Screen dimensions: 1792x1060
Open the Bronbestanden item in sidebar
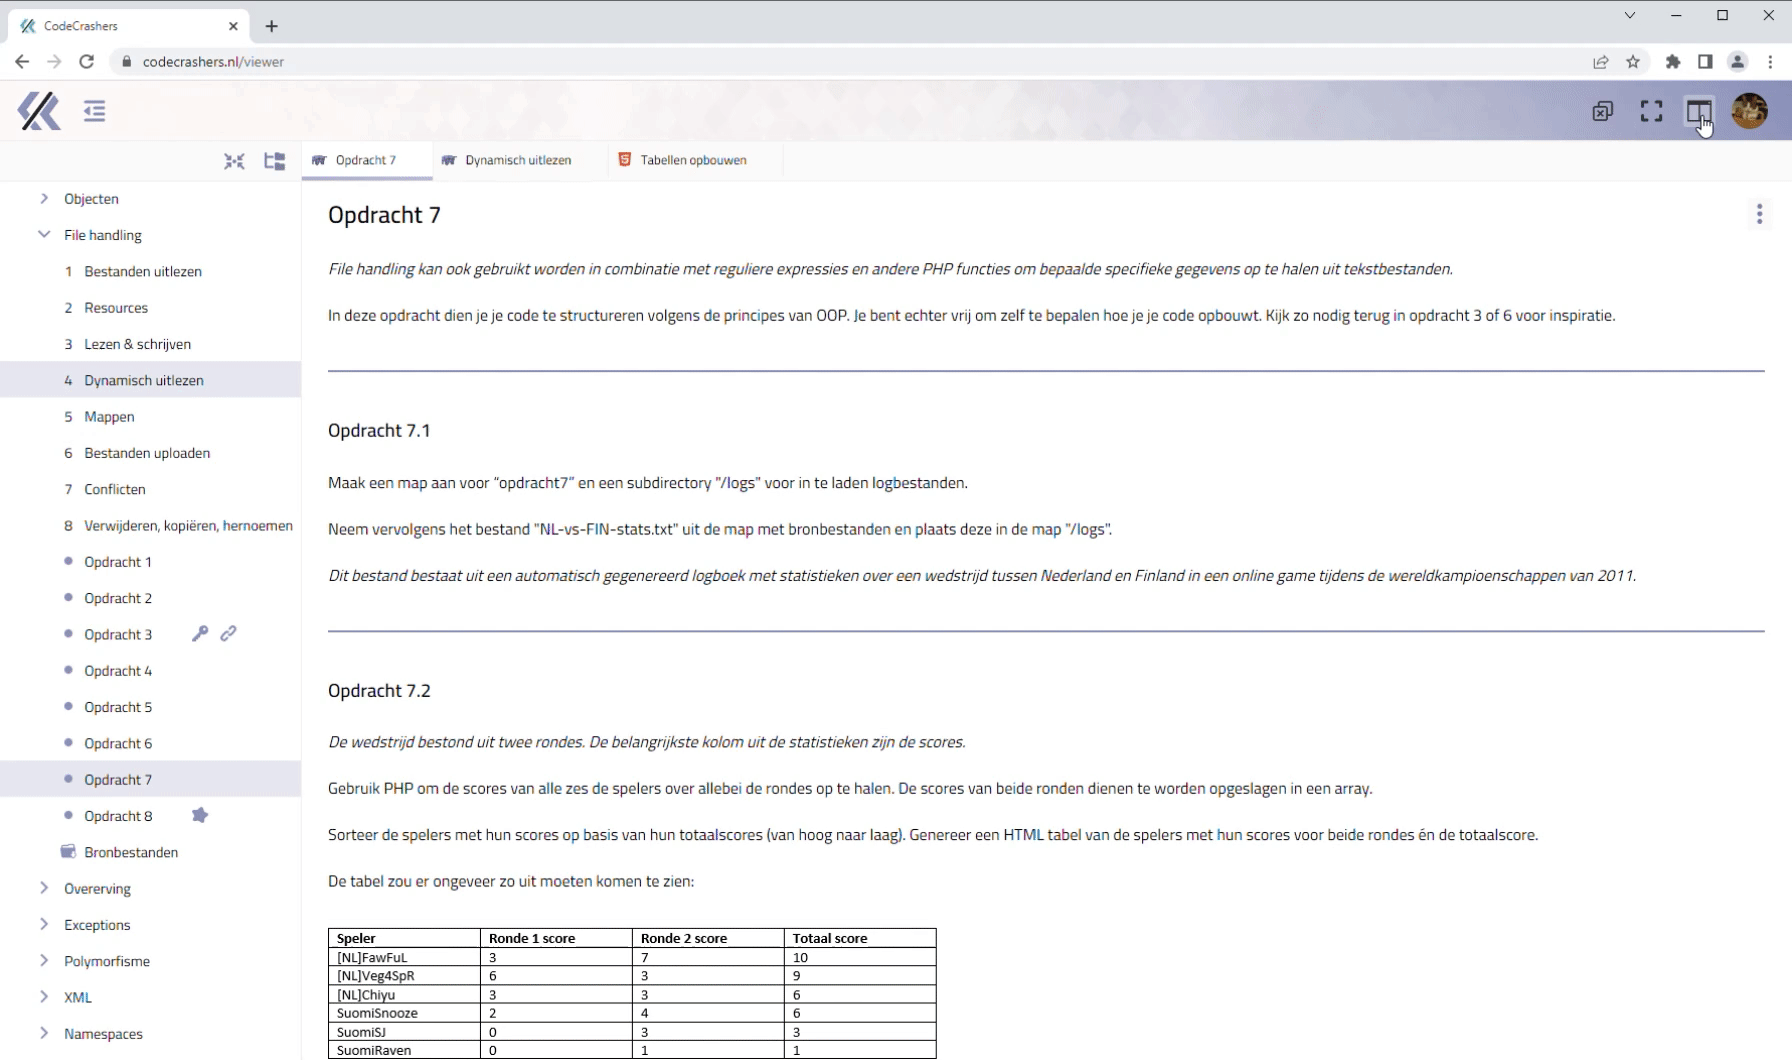[131, 852]
